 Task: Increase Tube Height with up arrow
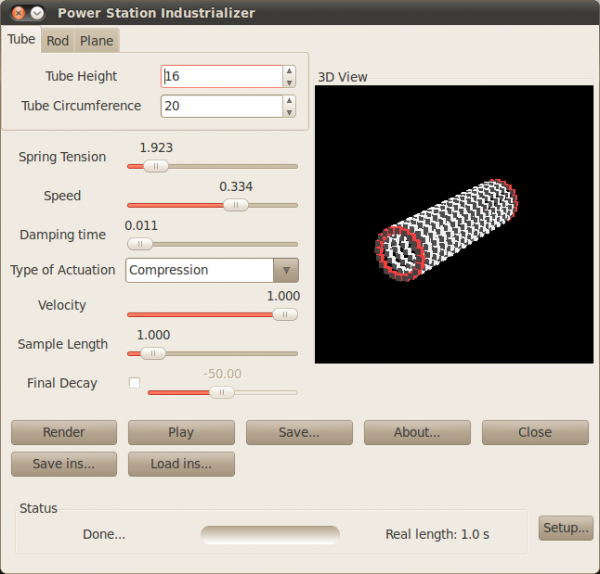(x=289, y=71)
